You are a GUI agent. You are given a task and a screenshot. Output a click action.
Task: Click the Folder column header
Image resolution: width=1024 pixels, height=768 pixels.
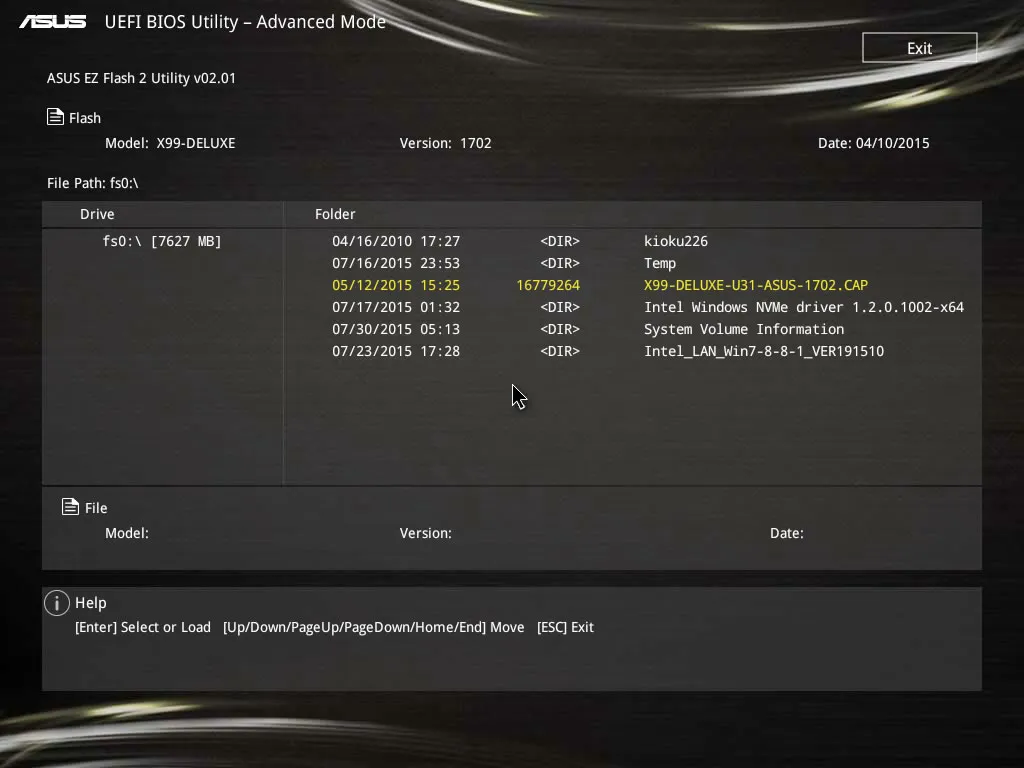click(335, 214)
